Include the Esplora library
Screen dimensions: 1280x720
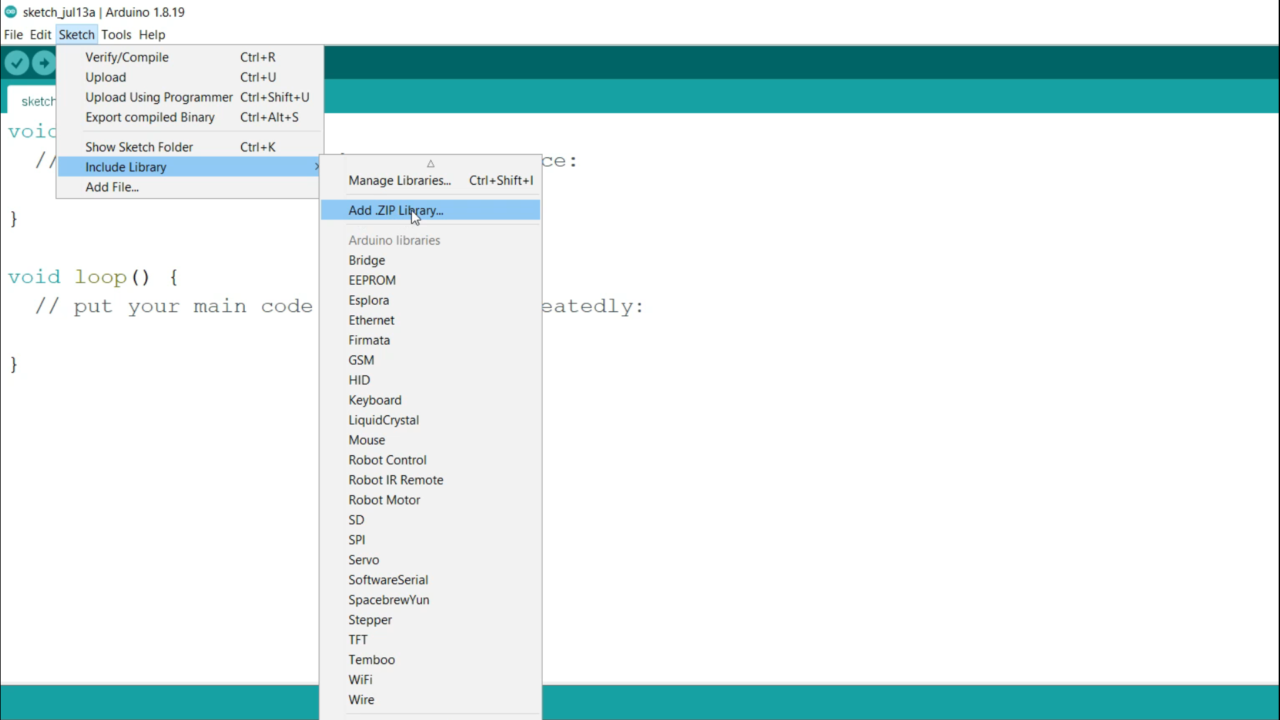[430, 300]
